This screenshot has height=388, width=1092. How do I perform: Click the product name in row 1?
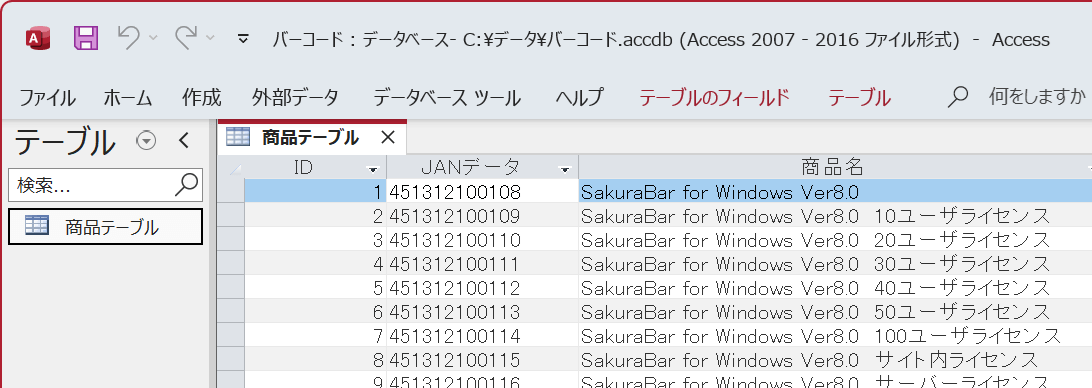tap(835, 191)
